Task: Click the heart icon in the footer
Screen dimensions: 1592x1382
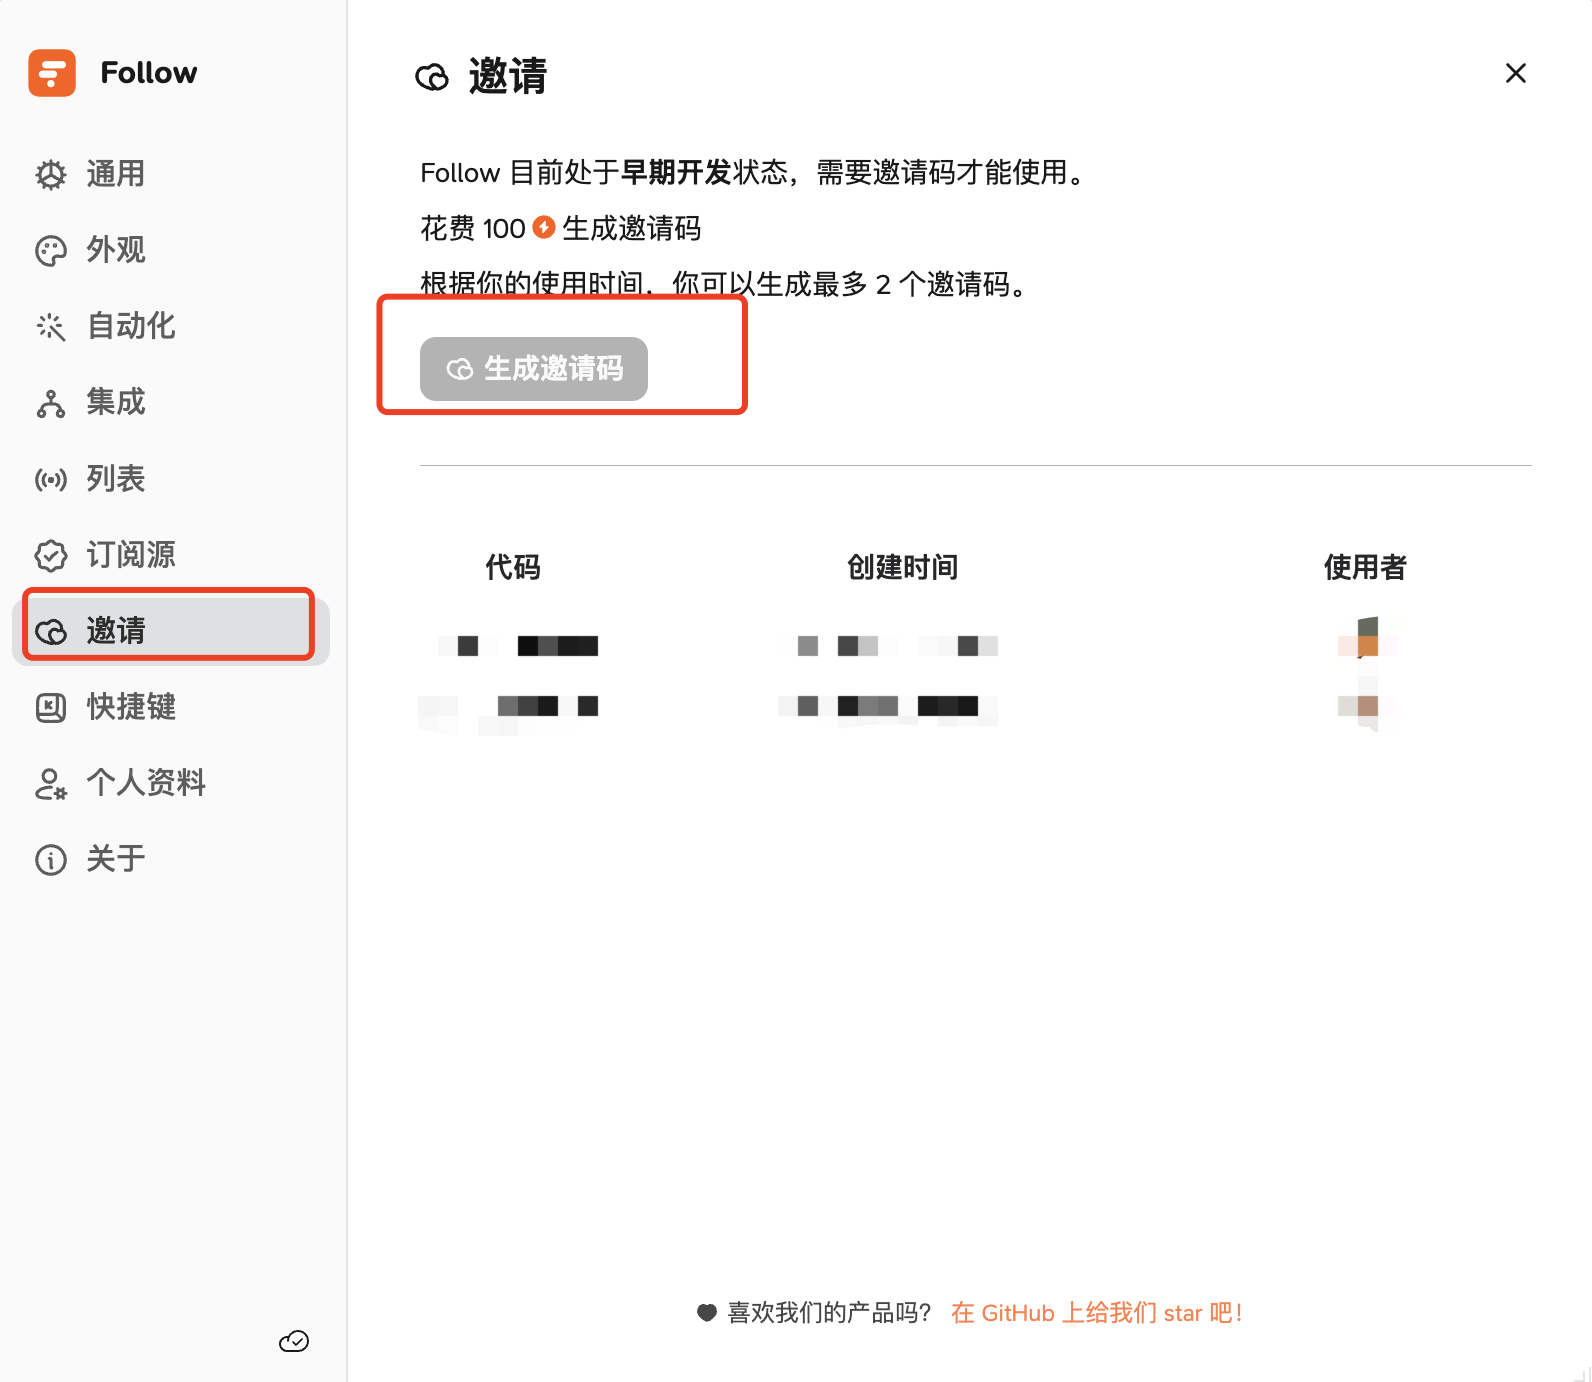Action: tap(707, 1313)
